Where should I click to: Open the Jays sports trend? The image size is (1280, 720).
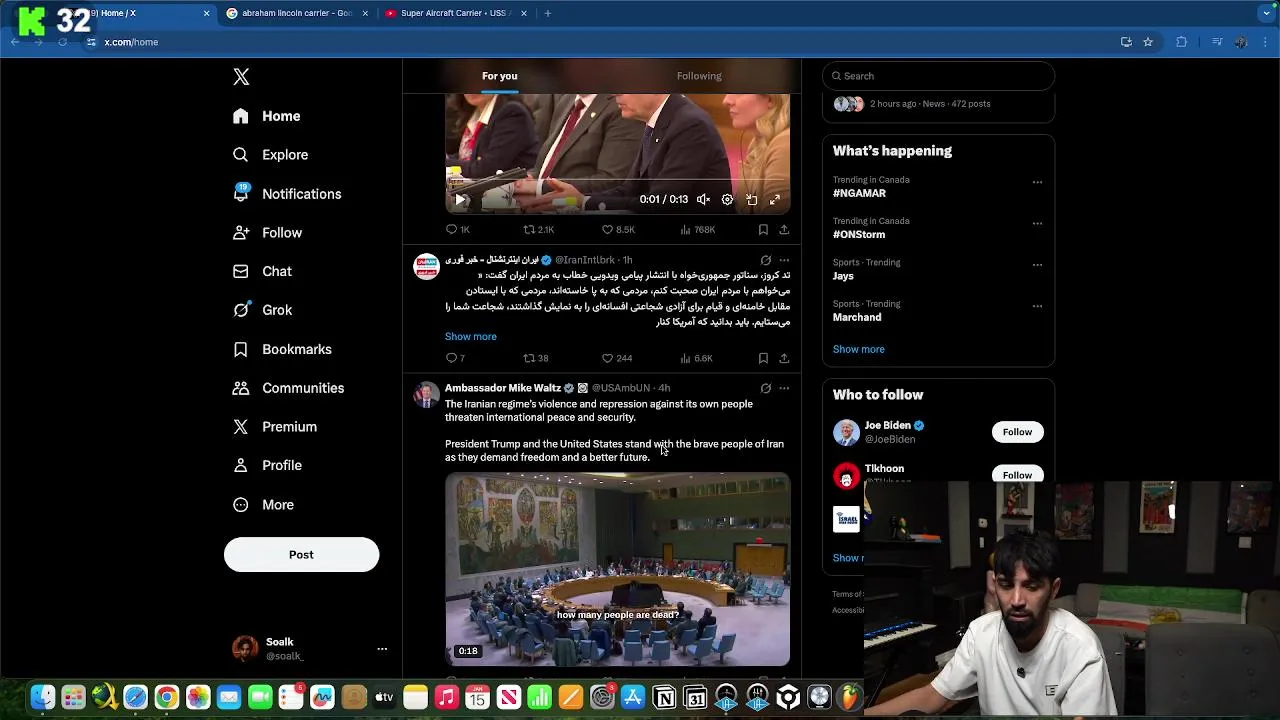pos(843,276)
